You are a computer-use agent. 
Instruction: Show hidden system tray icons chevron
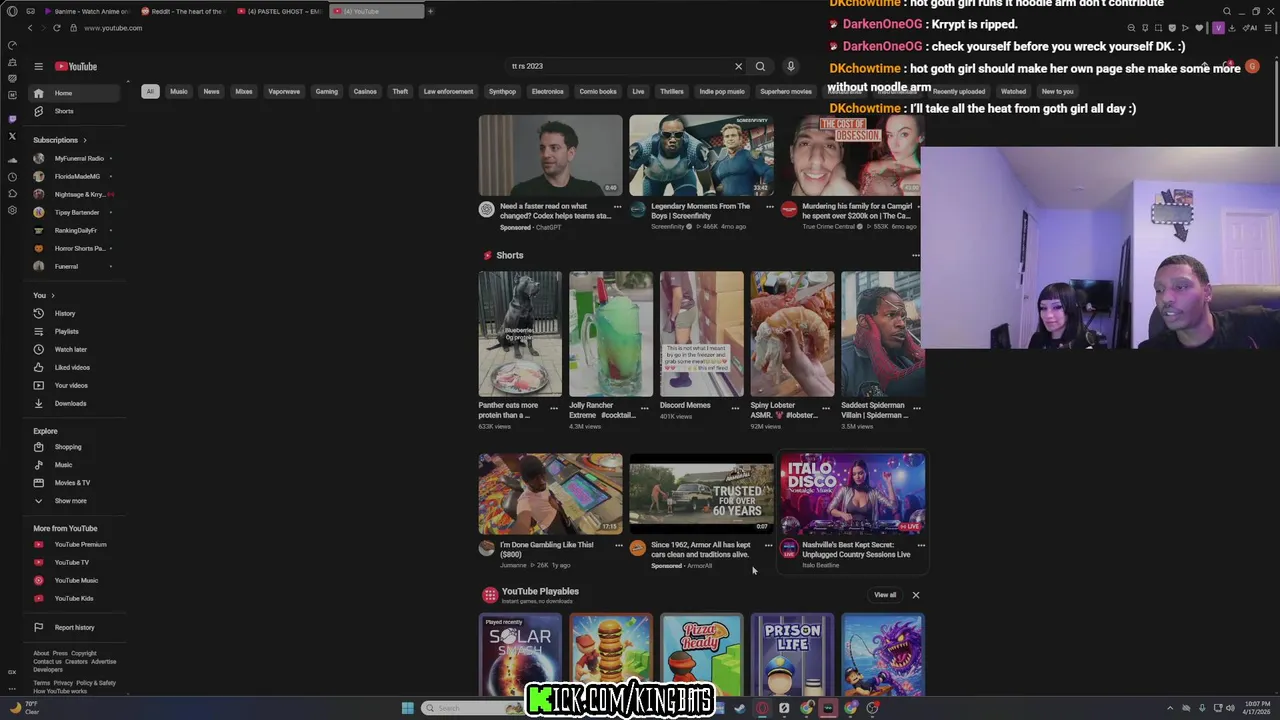pos(1169,708)
